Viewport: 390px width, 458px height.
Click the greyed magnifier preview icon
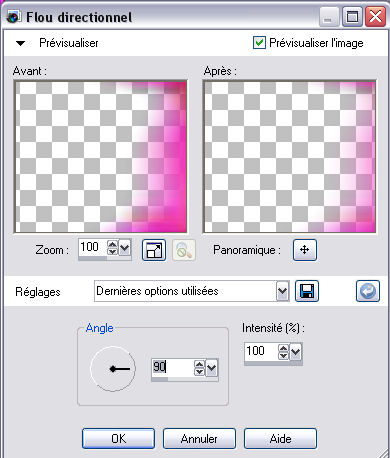point(184,250)
